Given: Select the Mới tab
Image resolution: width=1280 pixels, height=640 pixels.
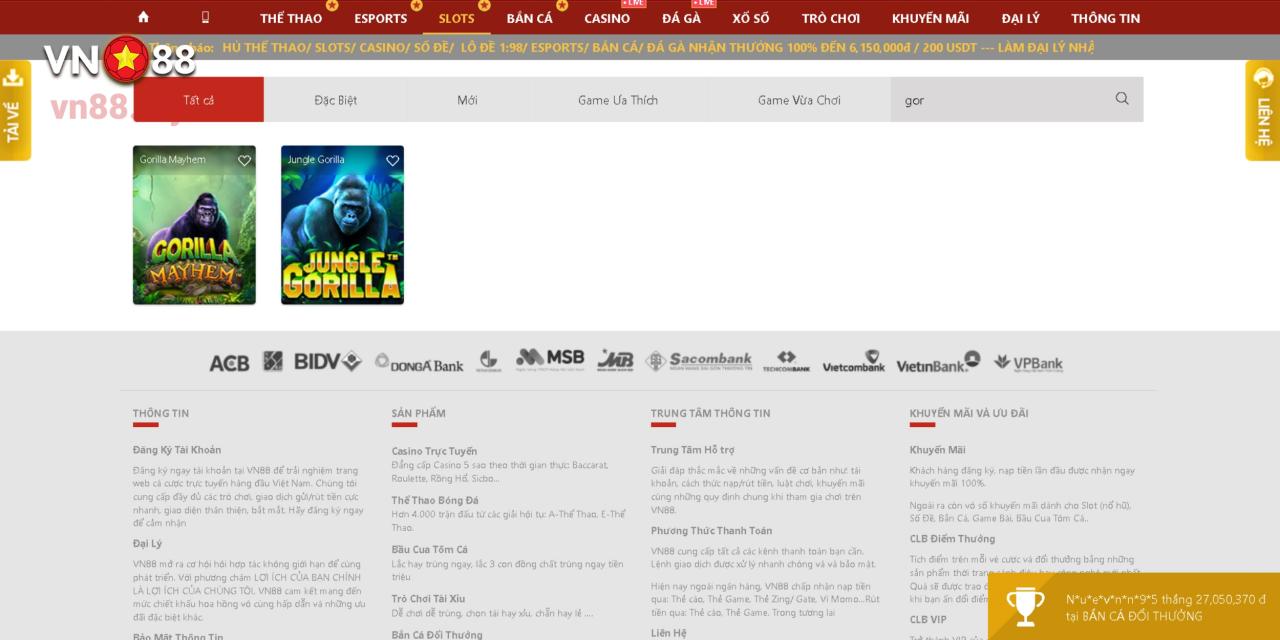Looking at the screenshot, I should coord(467,100).
